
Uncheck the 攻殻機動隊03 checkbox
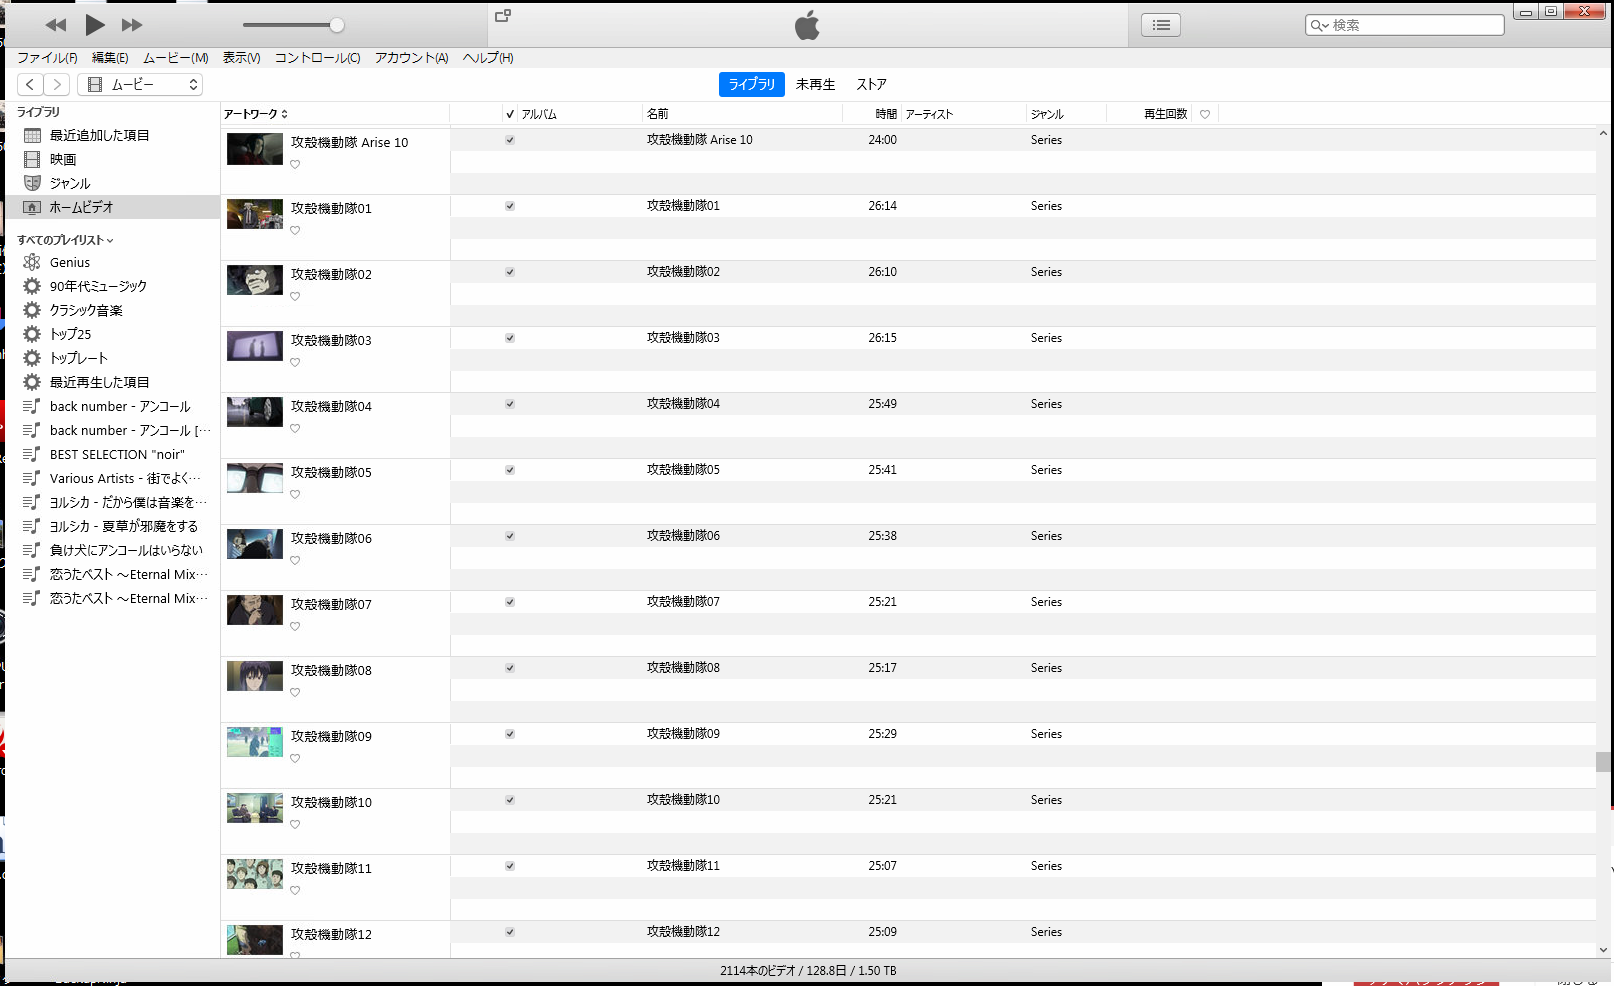pyautogui.click(x=510, y=338)
